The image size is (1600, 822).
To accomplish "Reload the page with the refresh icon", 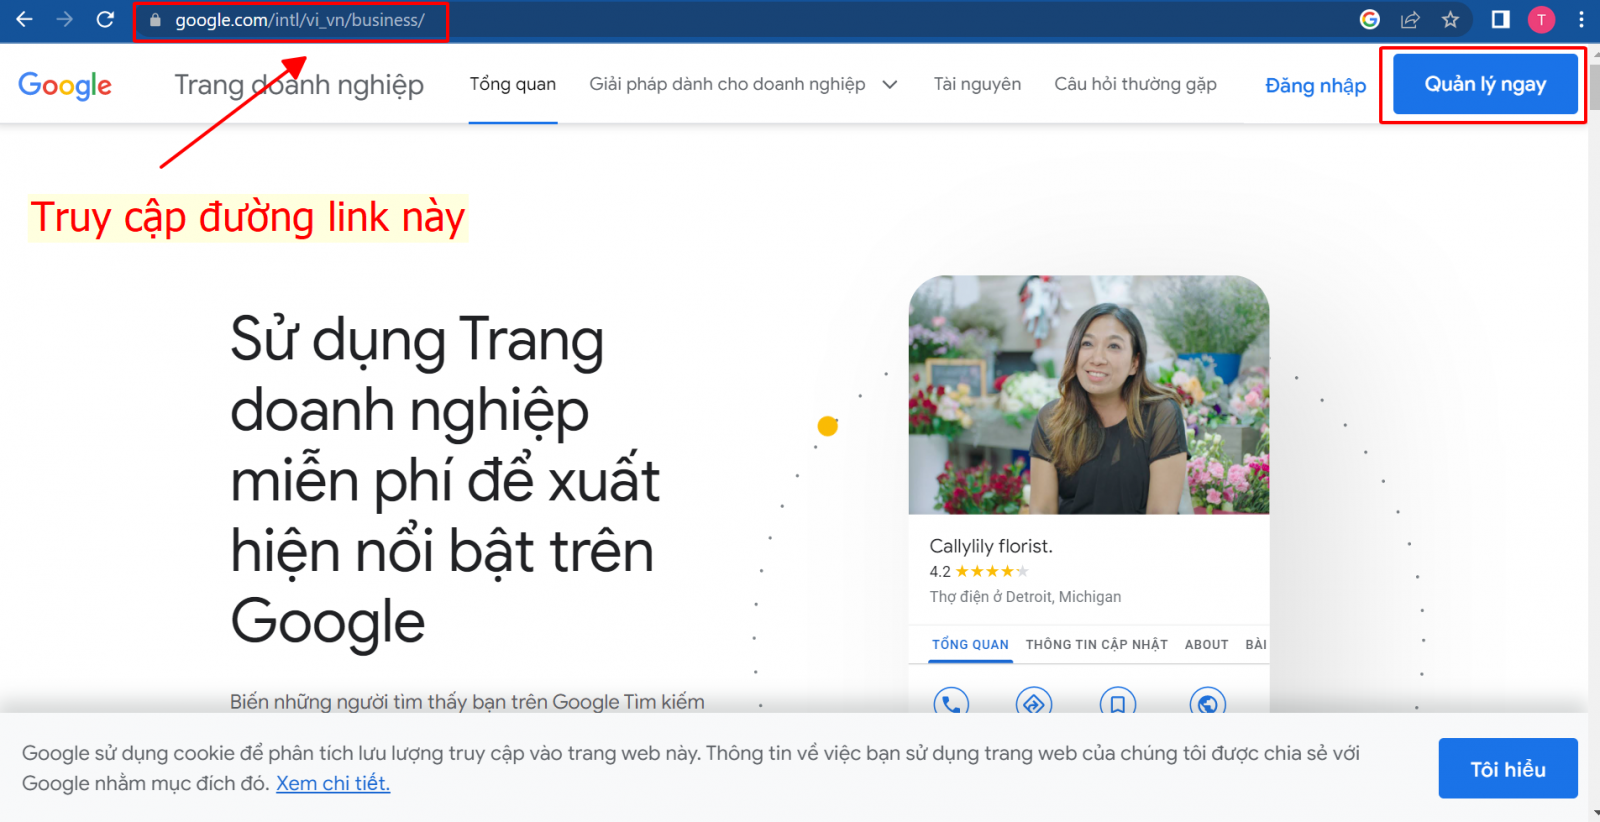I will (x=105, y=19).
